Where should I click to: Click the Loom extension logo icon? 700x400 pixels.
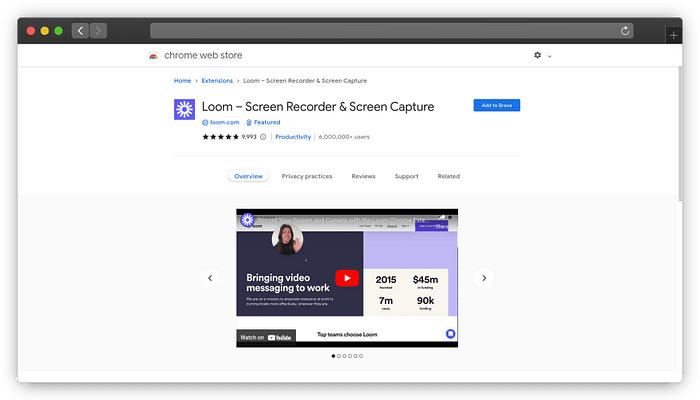[x=184, y=109]
